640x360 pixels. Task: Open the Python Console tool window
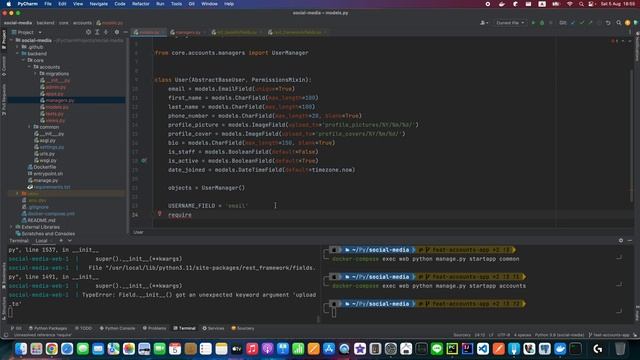pos(117,328)
